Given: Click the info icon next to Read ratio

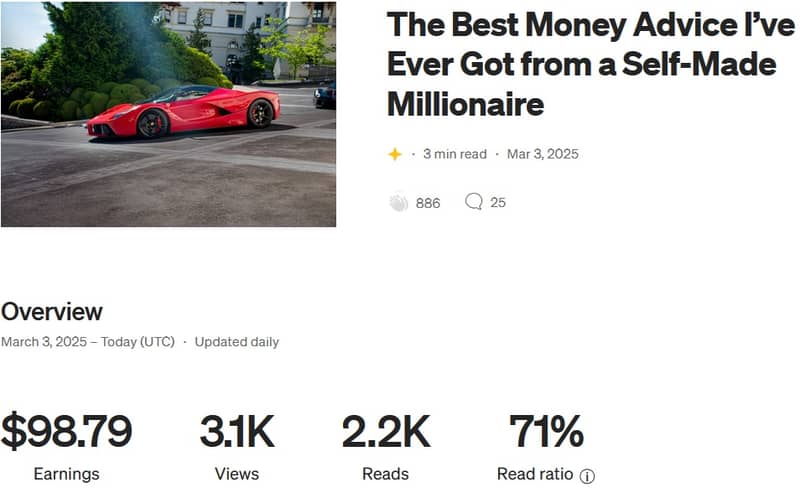Looking at the screenshot, I should [587, 476].
